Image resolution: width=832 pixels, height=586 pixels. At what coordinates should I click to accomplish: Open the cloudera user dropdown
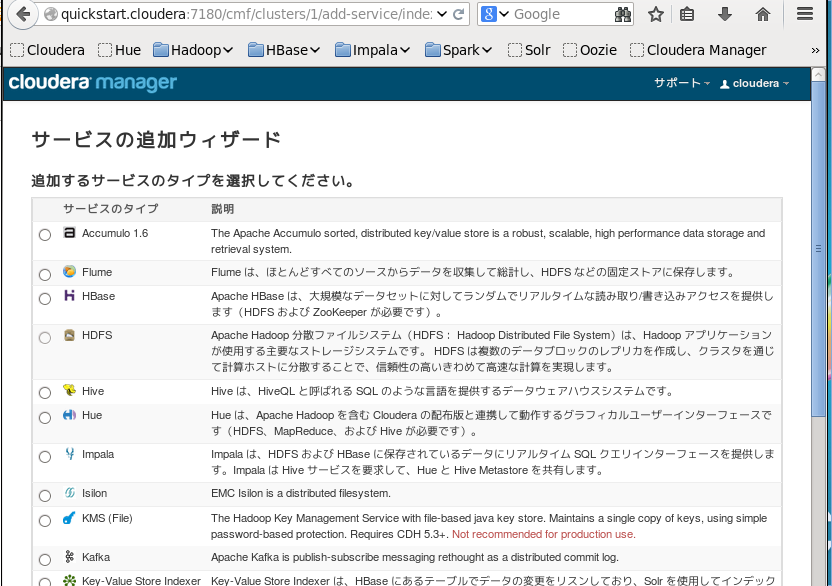tap(755, 83)
